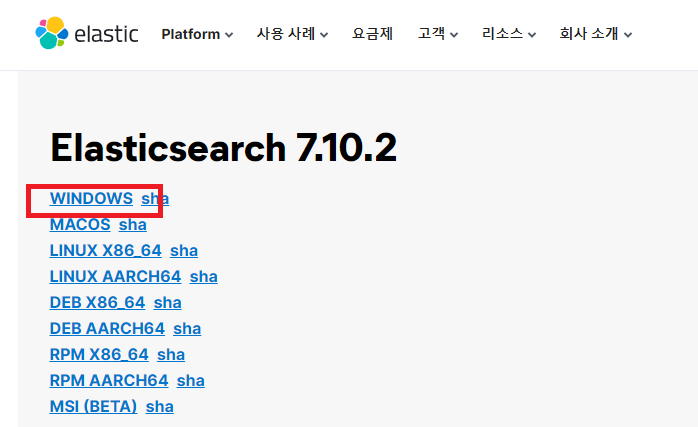Open the sha link for DEB AARCH64
The width and height of the screenshot is (698, 427).
(x=187, y=329)
